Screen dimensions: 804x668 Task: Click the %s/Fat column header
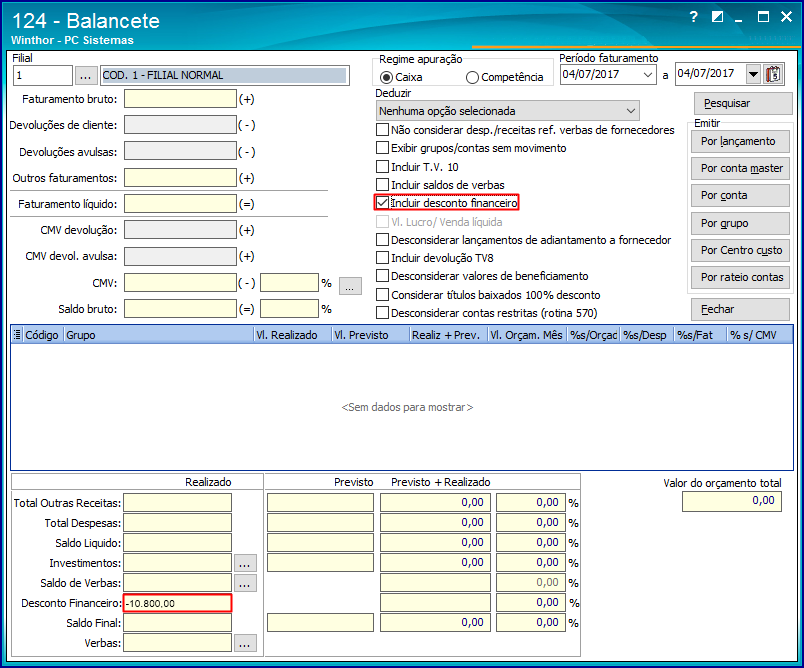tap(700, 335)
